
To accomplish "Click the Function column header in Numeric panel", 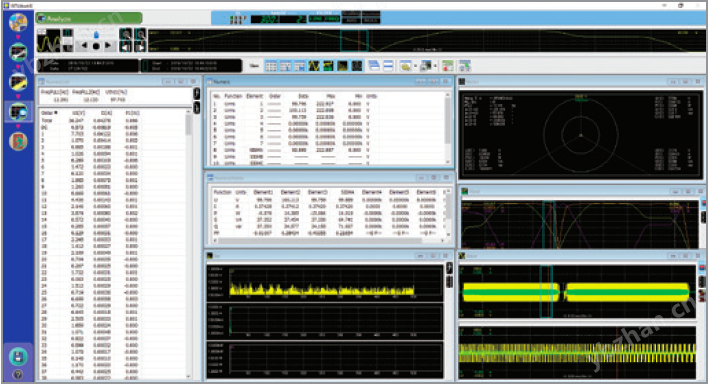I will [233, 96].
